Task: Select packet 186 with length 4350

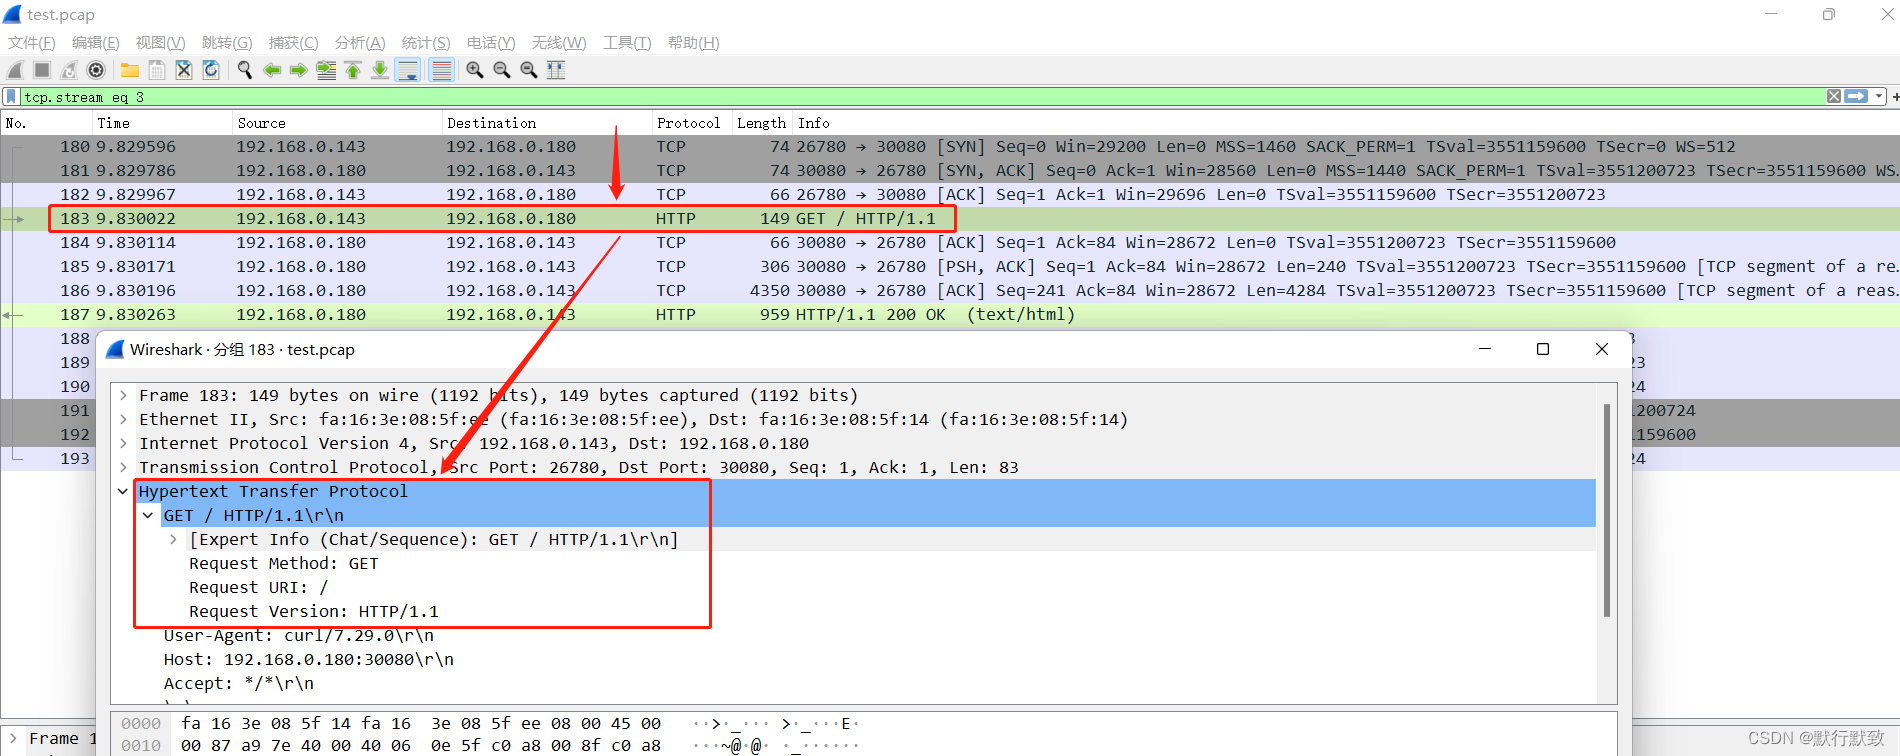Action: click(x=950, y=291)
